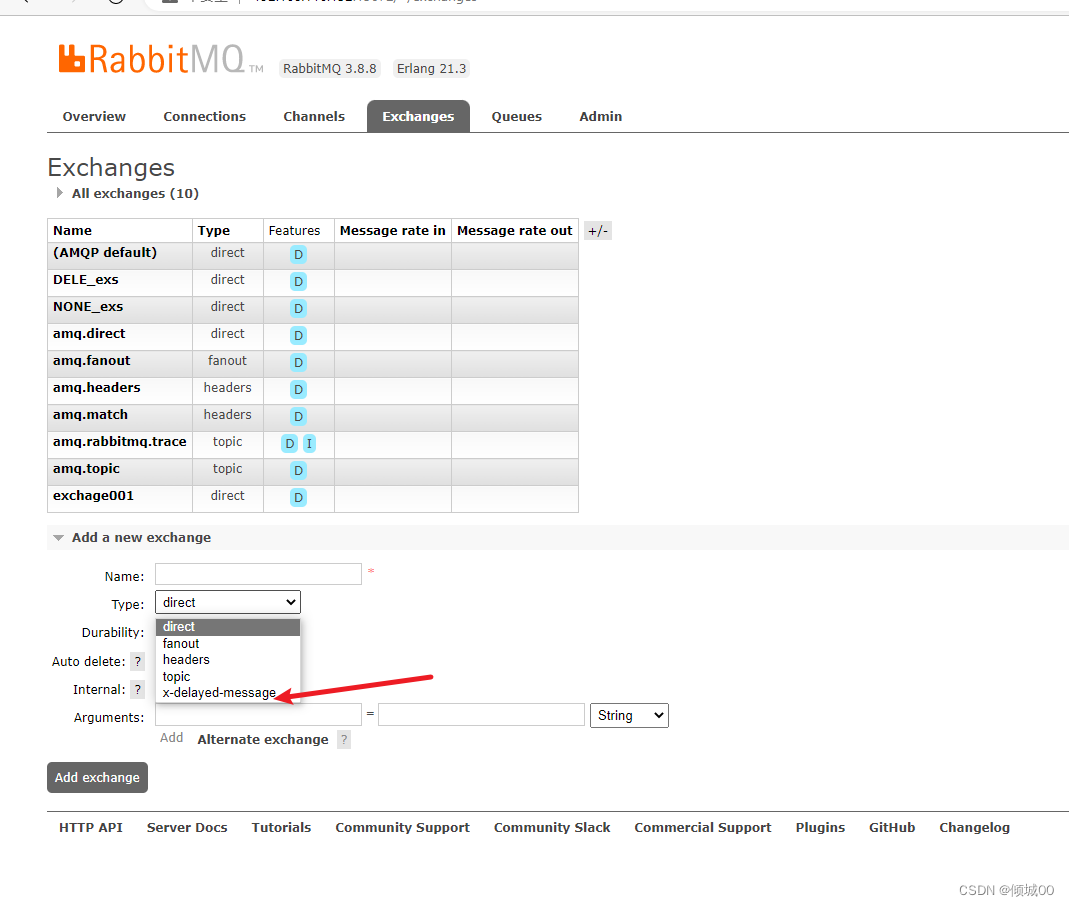Viewport: 1069px width, 906px height.
Task: Click the Alternate exchange argument shortcut
Action: pyautogui.click(x=263, y=740)
